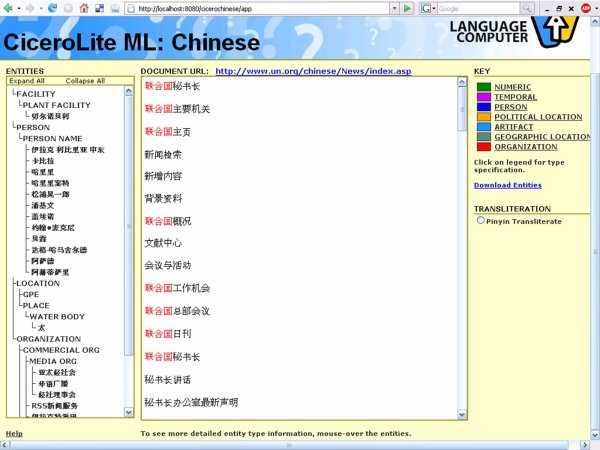Click the TEMPORAL legend link

coord(515,97)
